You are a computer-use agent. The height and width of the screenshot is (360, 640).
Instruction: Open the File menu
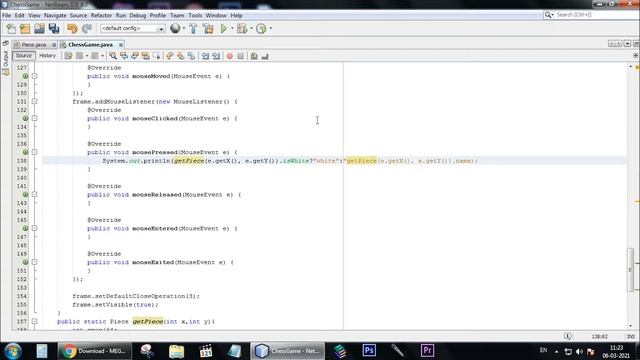pyautogui.click(x=7, y=16)
